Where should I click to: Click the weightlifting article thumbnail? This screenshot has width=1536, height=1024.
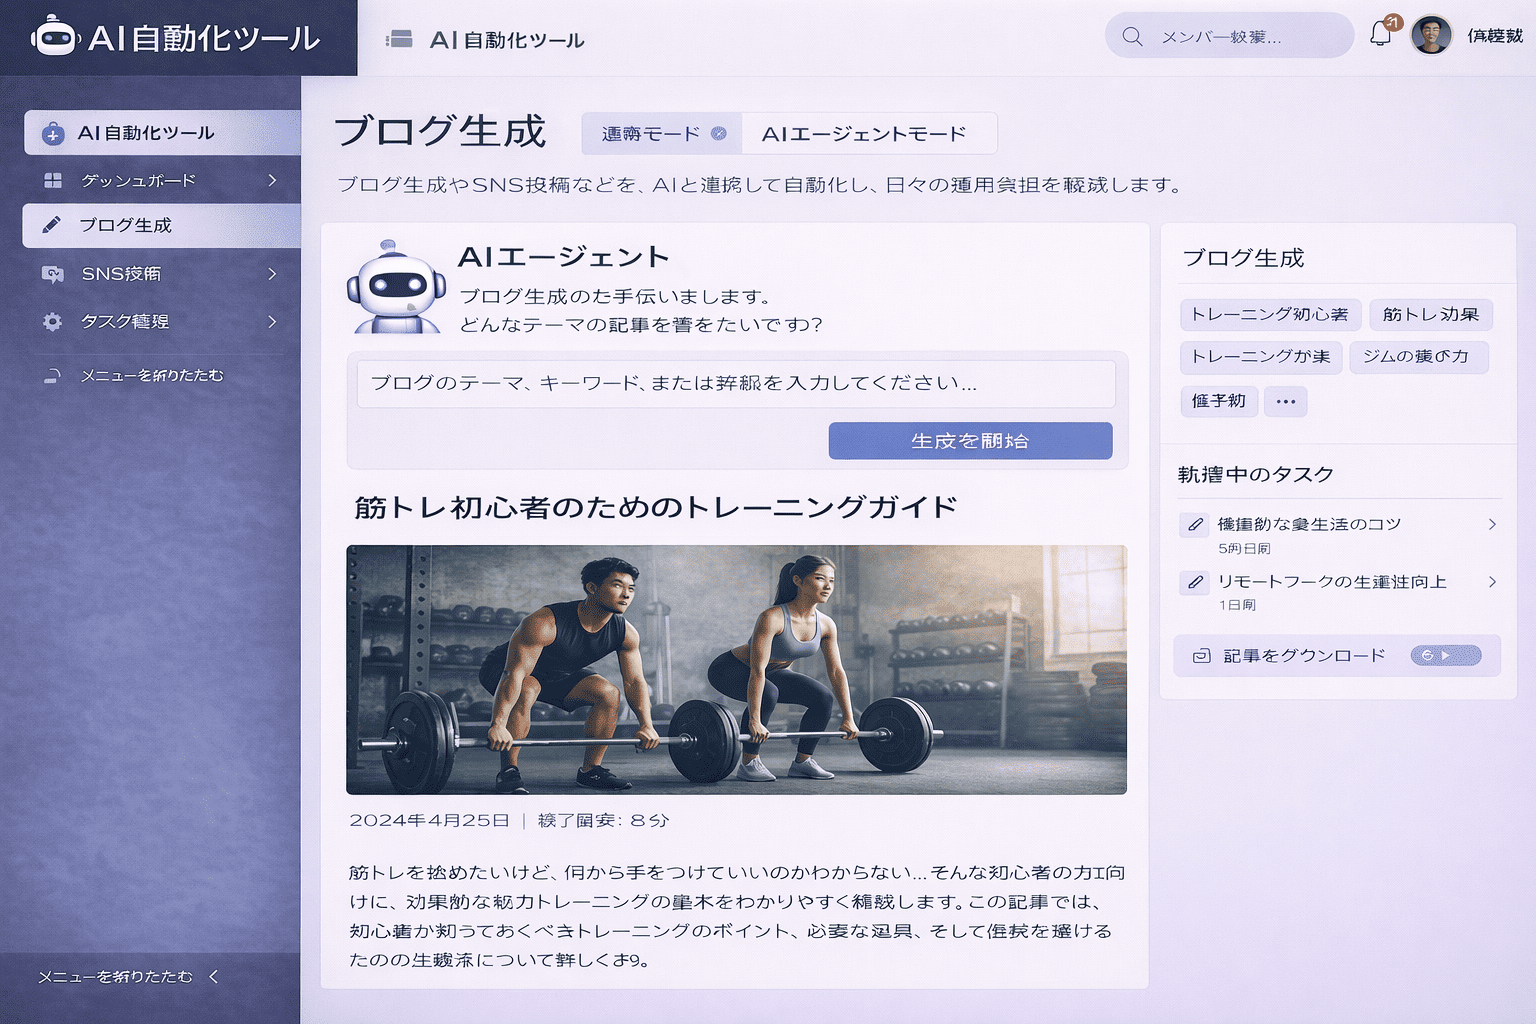(x=736, y=669)
